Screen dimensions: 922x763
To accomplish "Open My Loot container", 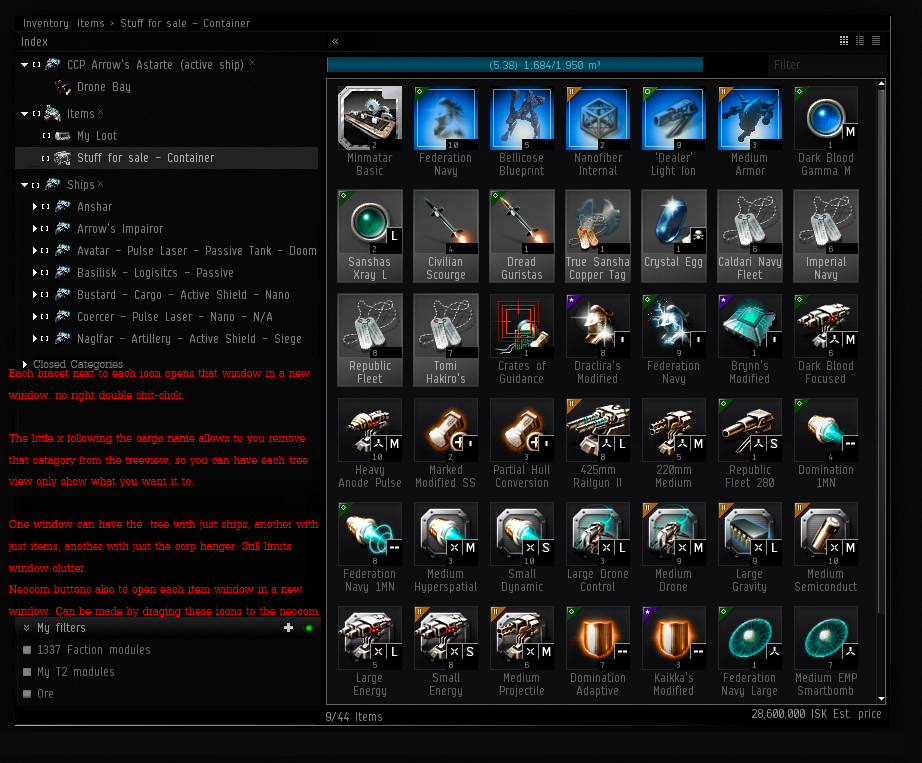I will (x=97, y=136).
